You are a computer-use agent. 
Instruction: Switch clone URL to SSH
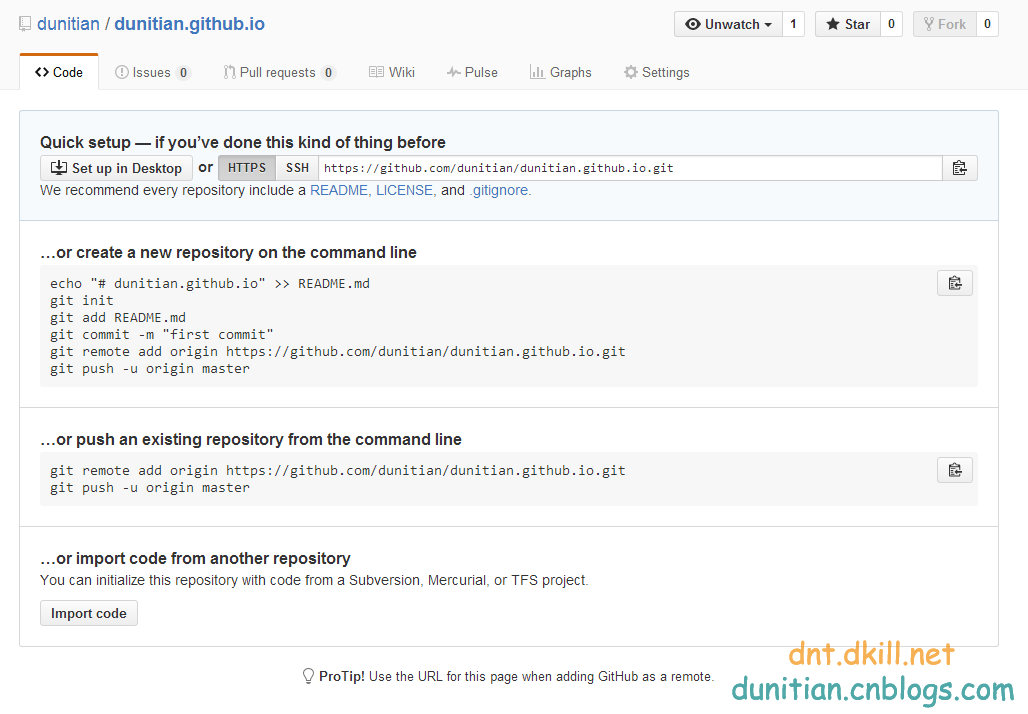[297, 169]
